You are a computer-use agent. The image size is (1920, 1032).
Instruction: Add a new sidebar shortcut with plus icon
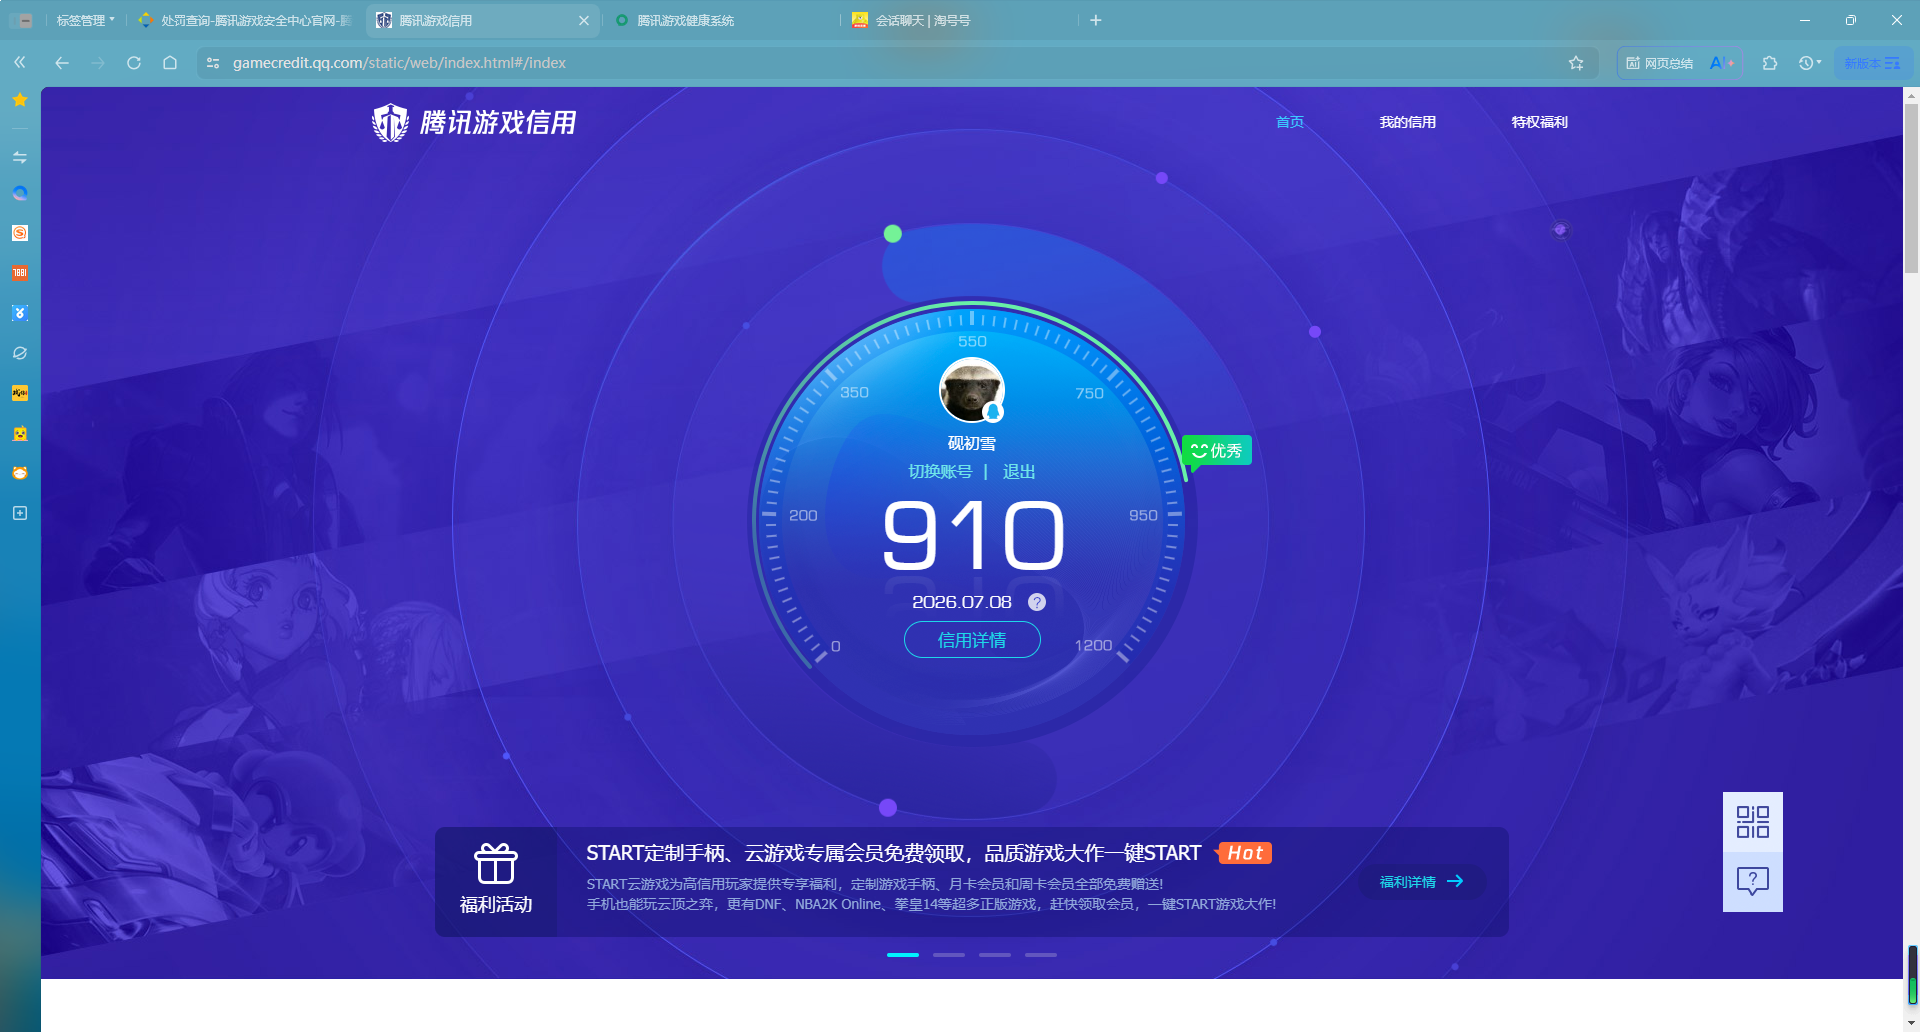tap(20, 513)
